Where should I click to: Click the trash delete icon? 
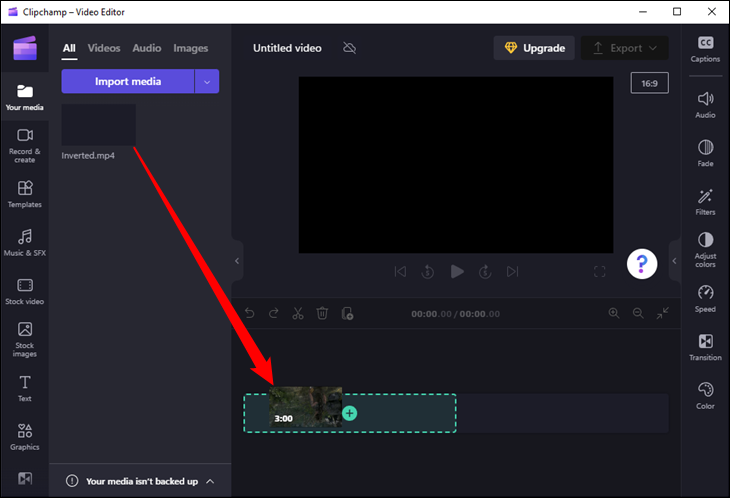click(x=322, y=313)
